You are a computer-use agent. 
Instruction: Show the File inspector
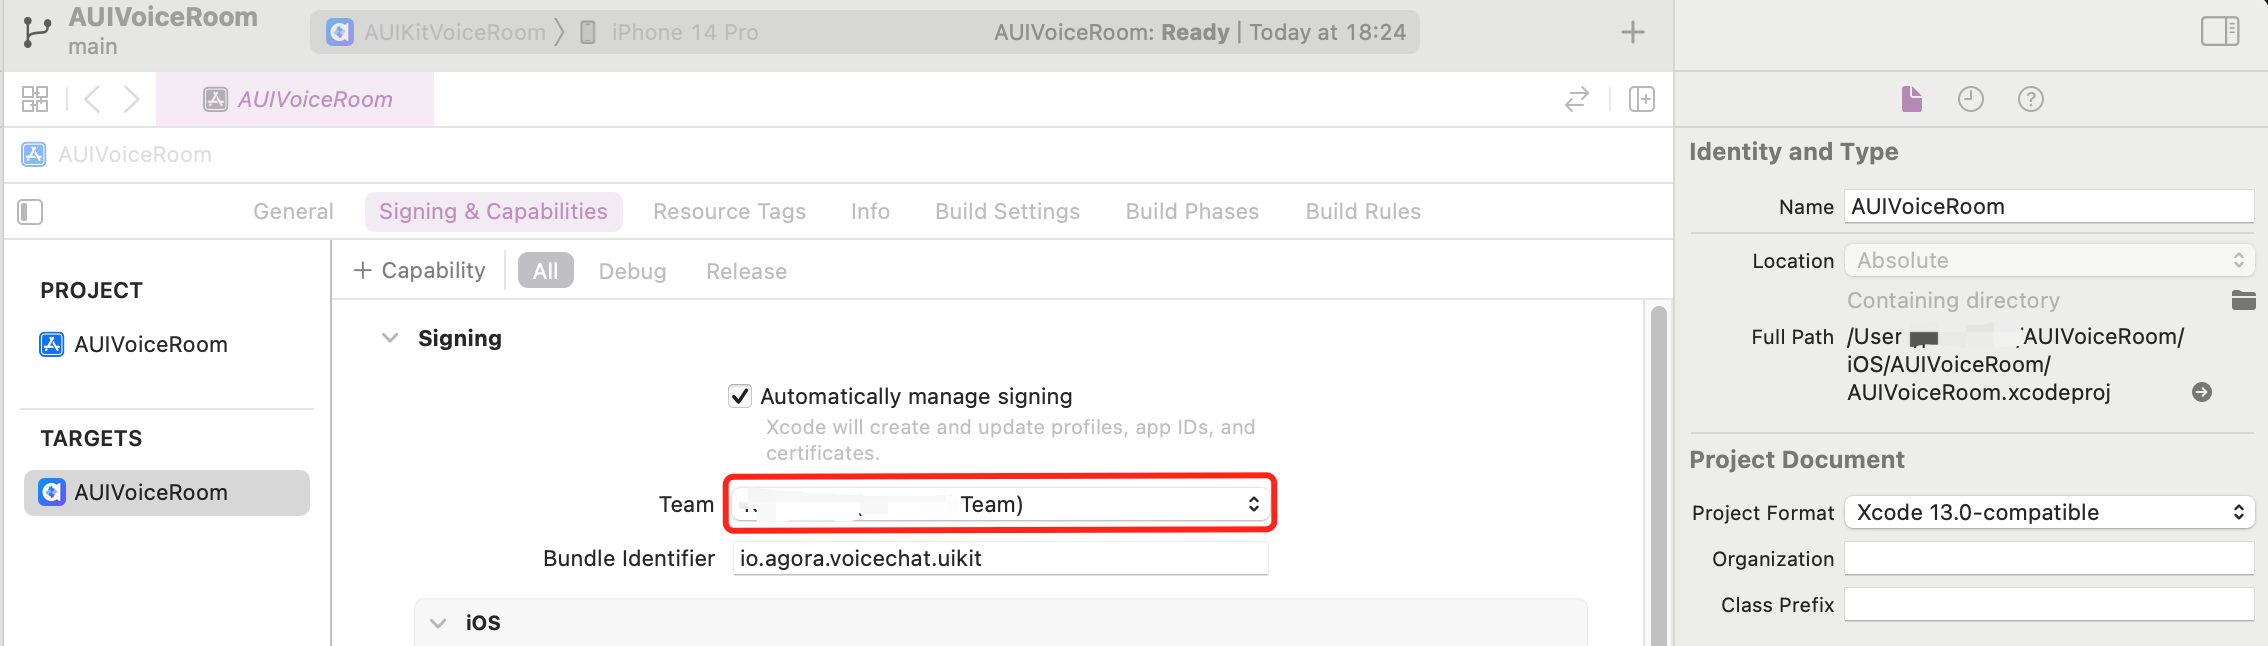[x=1911, y=99]
